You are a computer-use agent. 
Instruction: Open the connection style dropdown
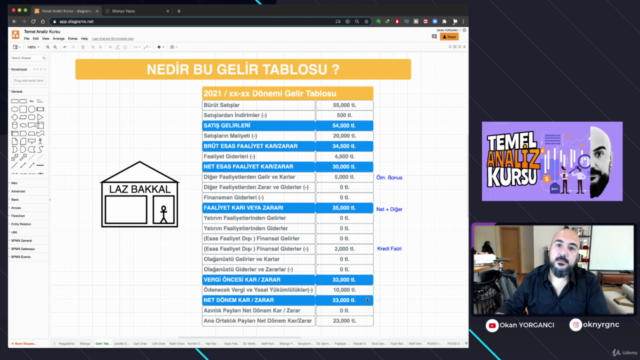[136, 47]
